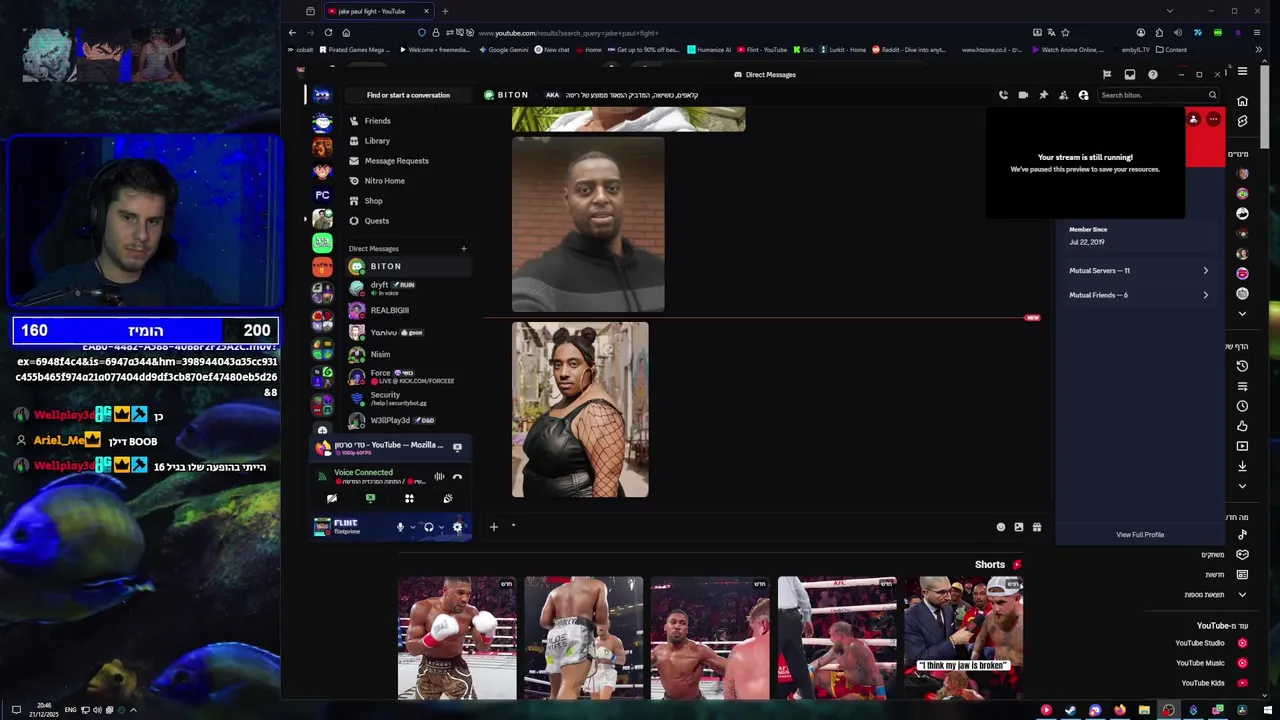The image size is (1280, 720).
Task: Click Find or start a conversation
Action: 408,95
